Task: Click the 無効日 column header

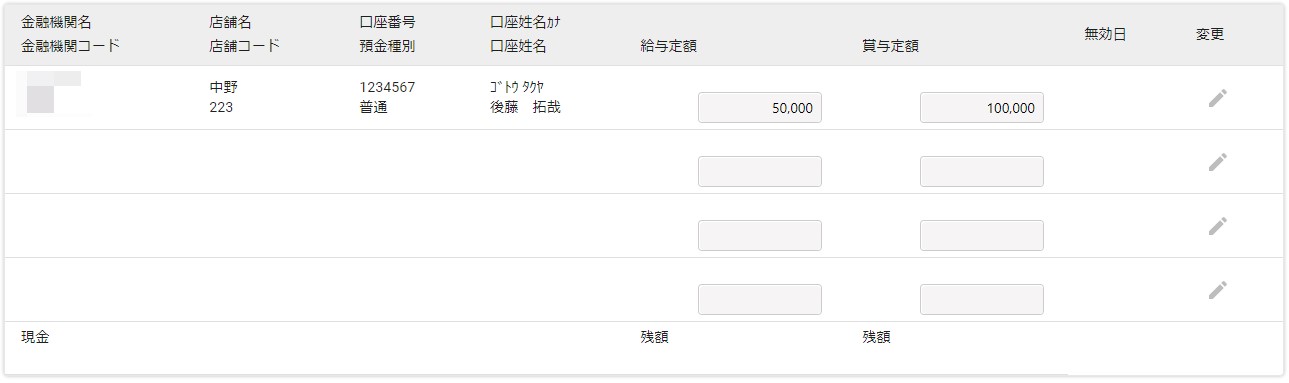Action: [1105, 34]
